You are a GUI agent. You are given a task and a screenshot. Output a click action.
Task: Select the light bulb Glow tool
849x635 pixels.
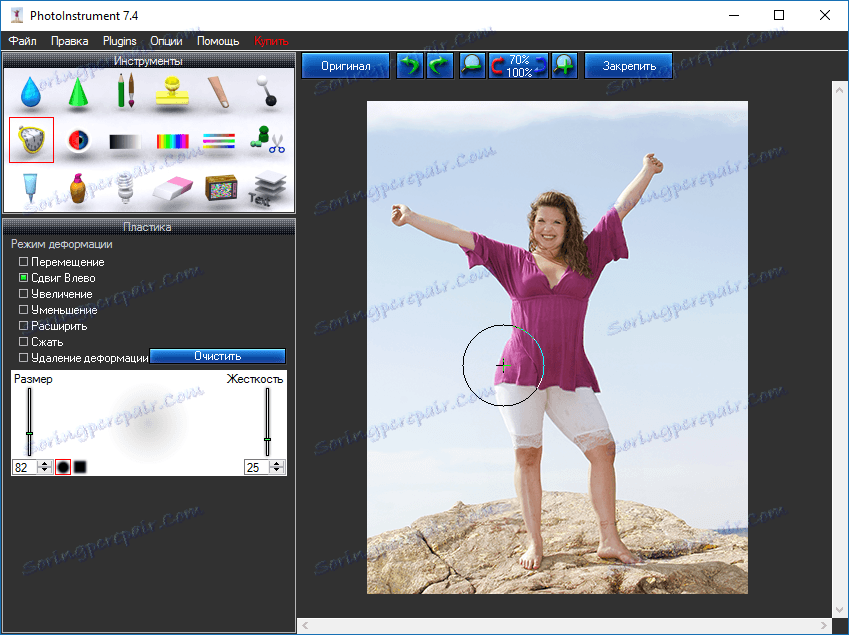coord(125,186)
